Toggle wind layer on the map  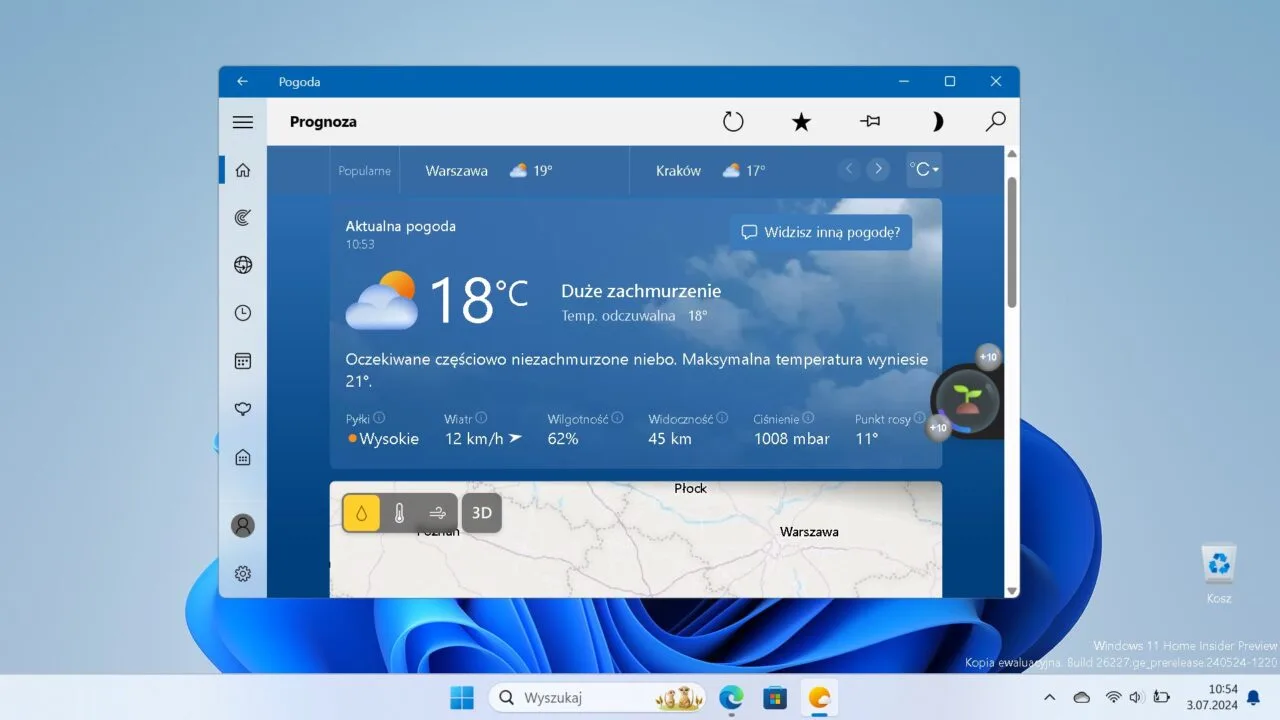pyautogui.click(x=436, y=512)
